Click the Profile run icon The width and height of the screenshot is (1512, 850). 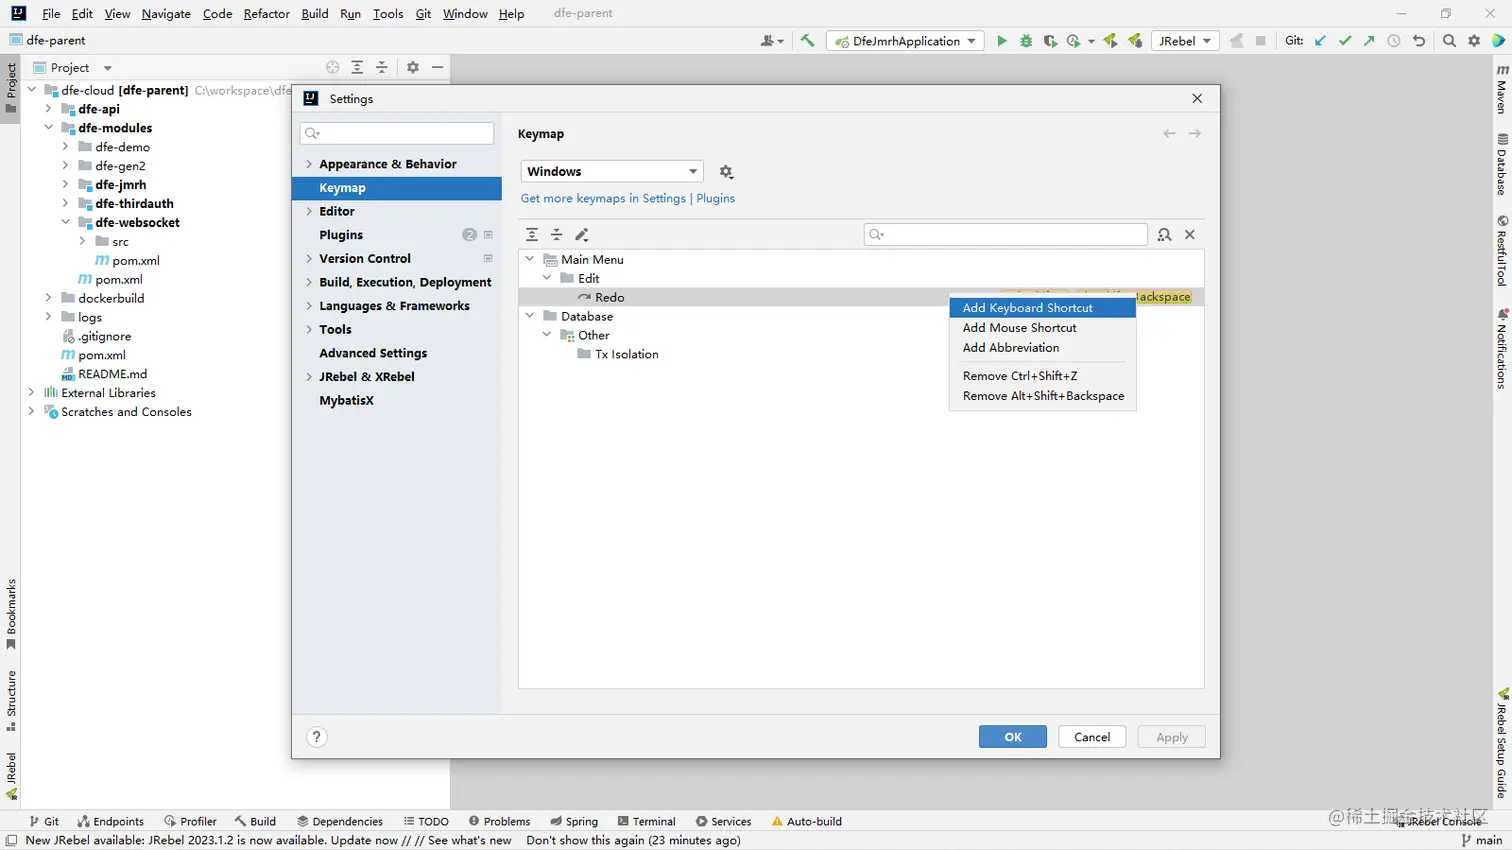[1074, 41]
